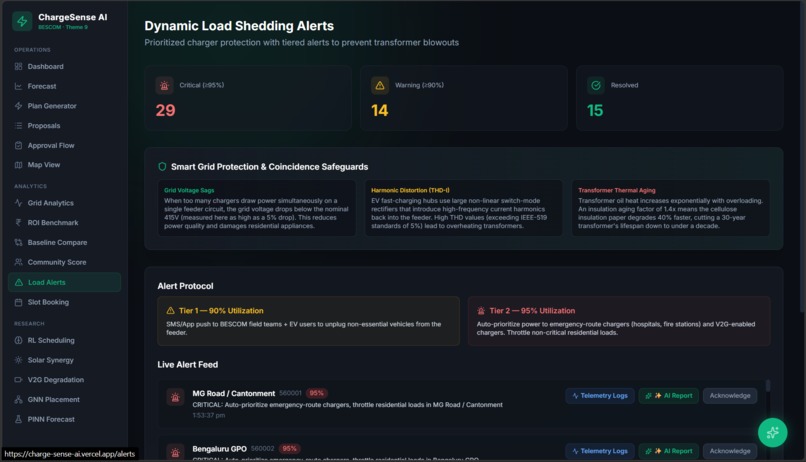Open Telemetry Logs for Bengaluru GPO
This screenshot has width=806, height=462.
(x=600, y=451)
